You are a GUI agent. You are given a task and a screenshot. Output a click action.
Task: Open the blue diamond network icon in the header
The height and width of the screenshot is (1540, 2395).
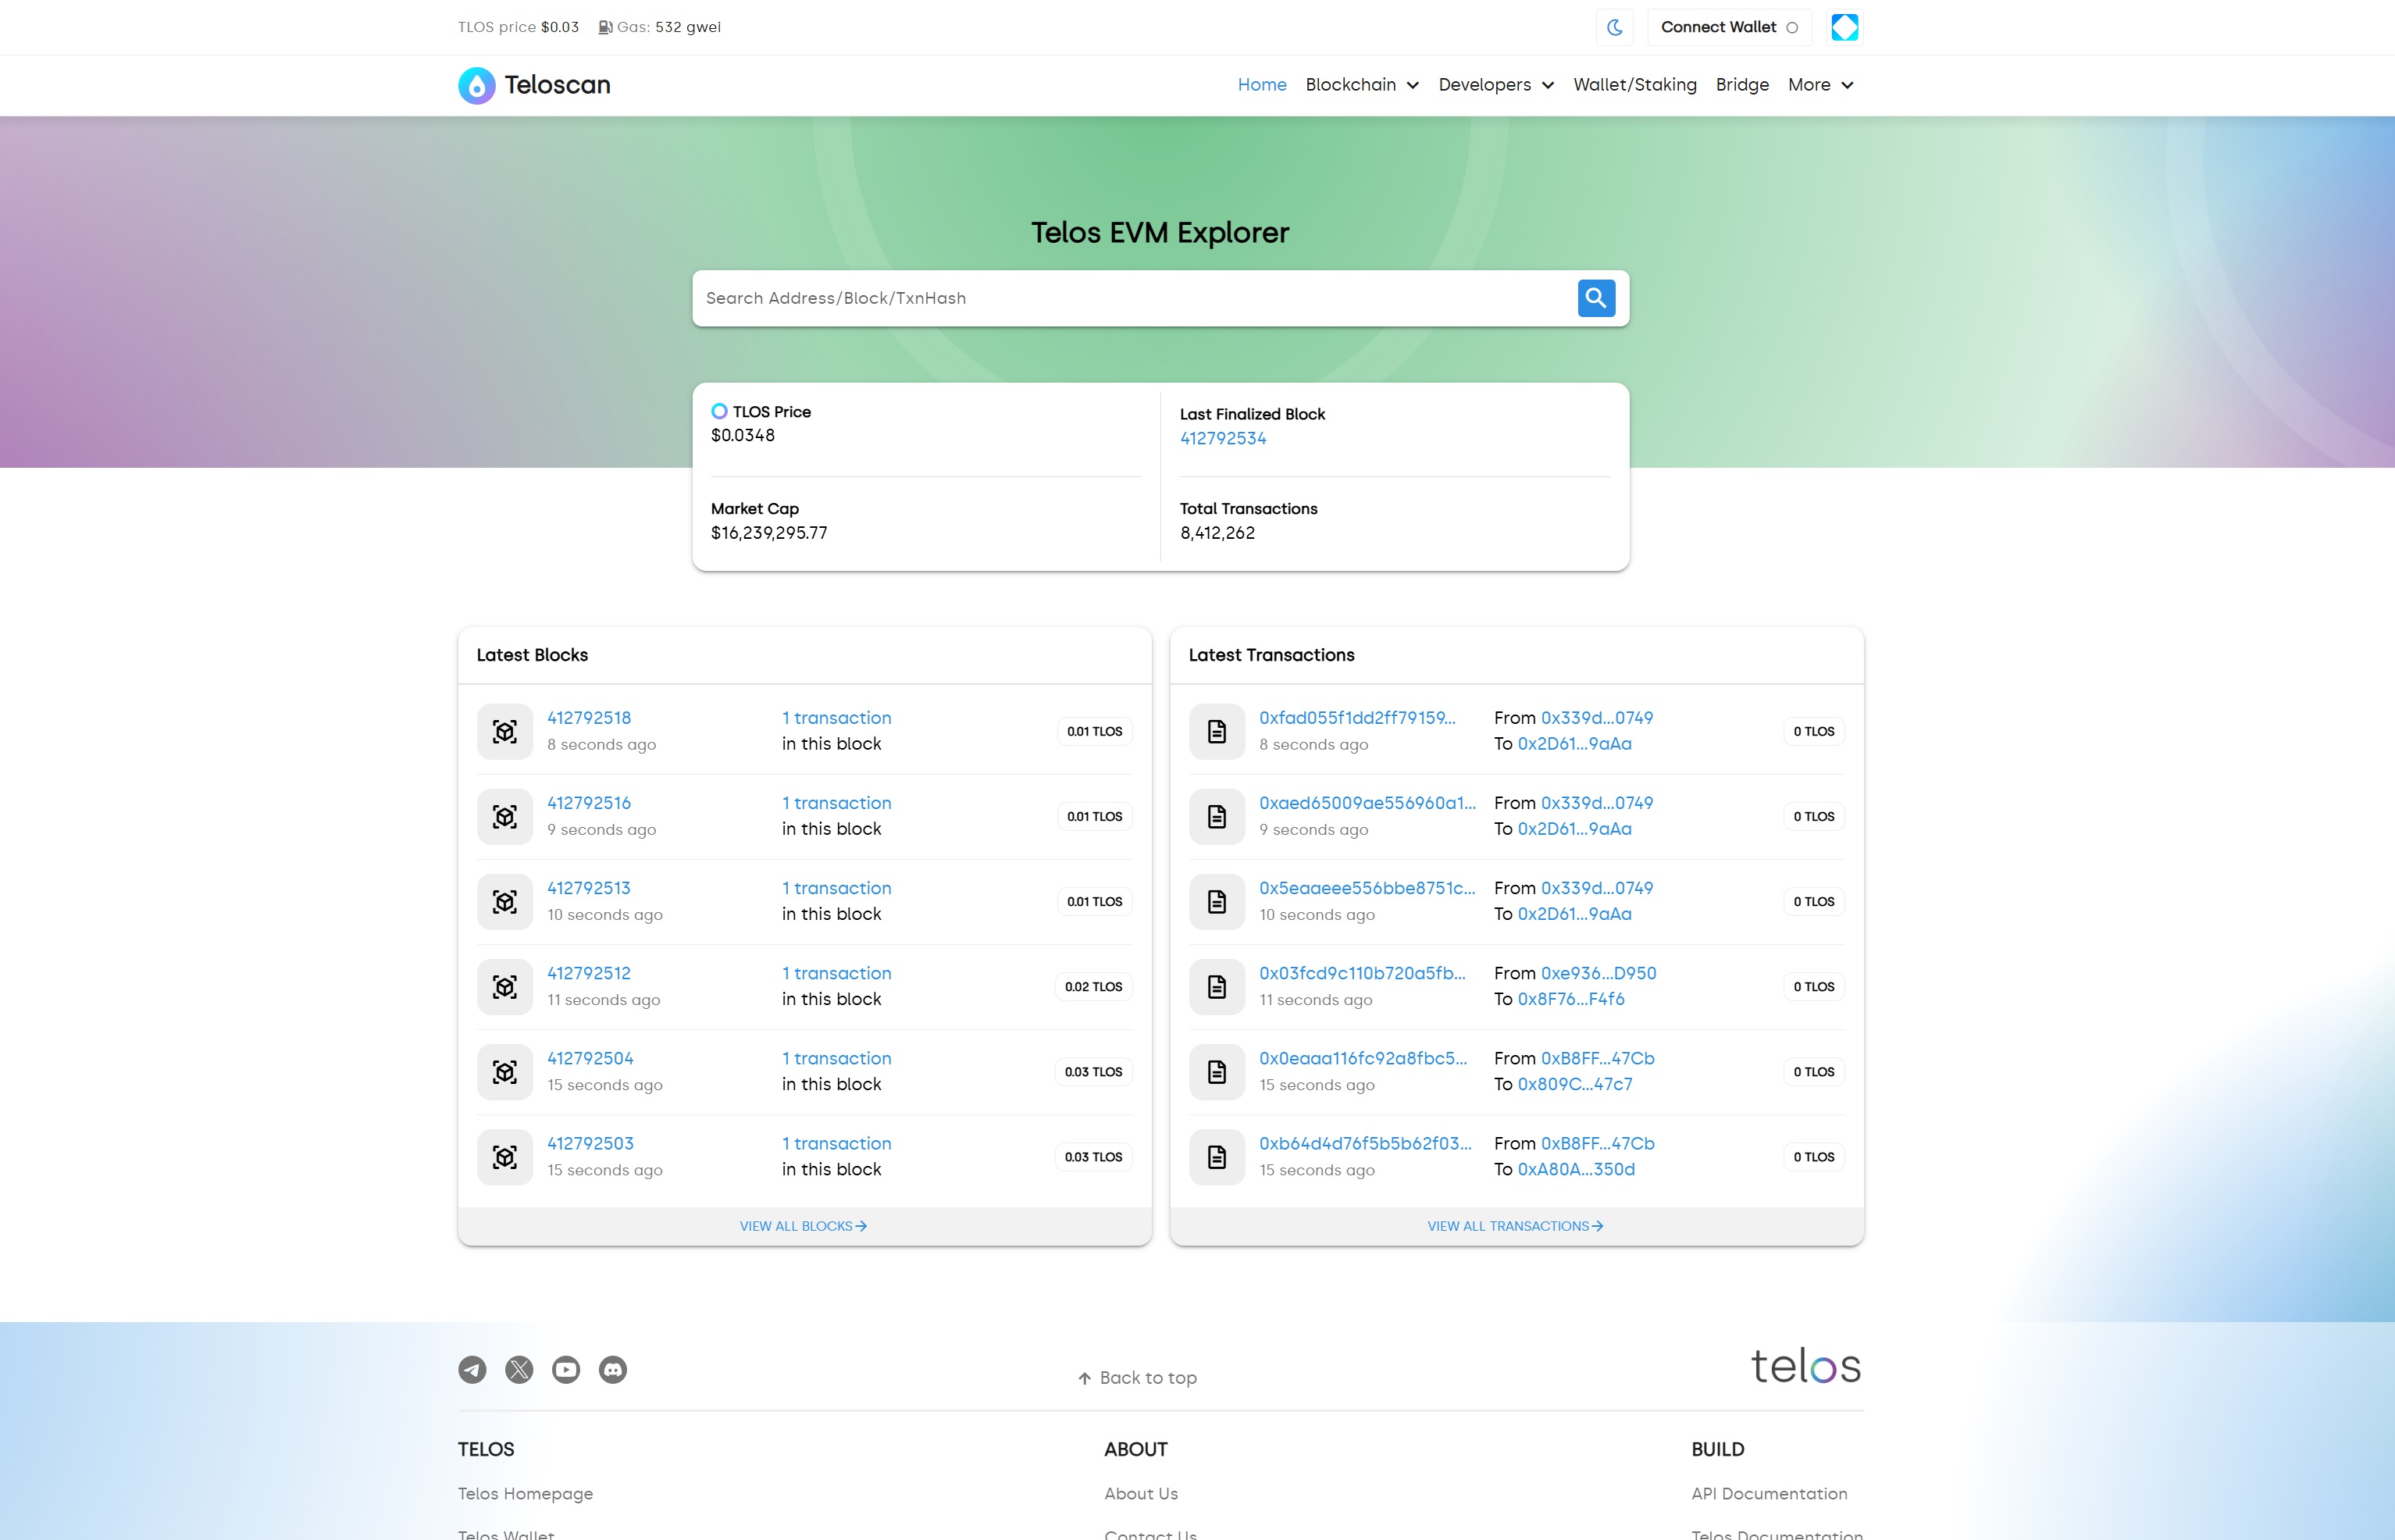[1844, 27]
